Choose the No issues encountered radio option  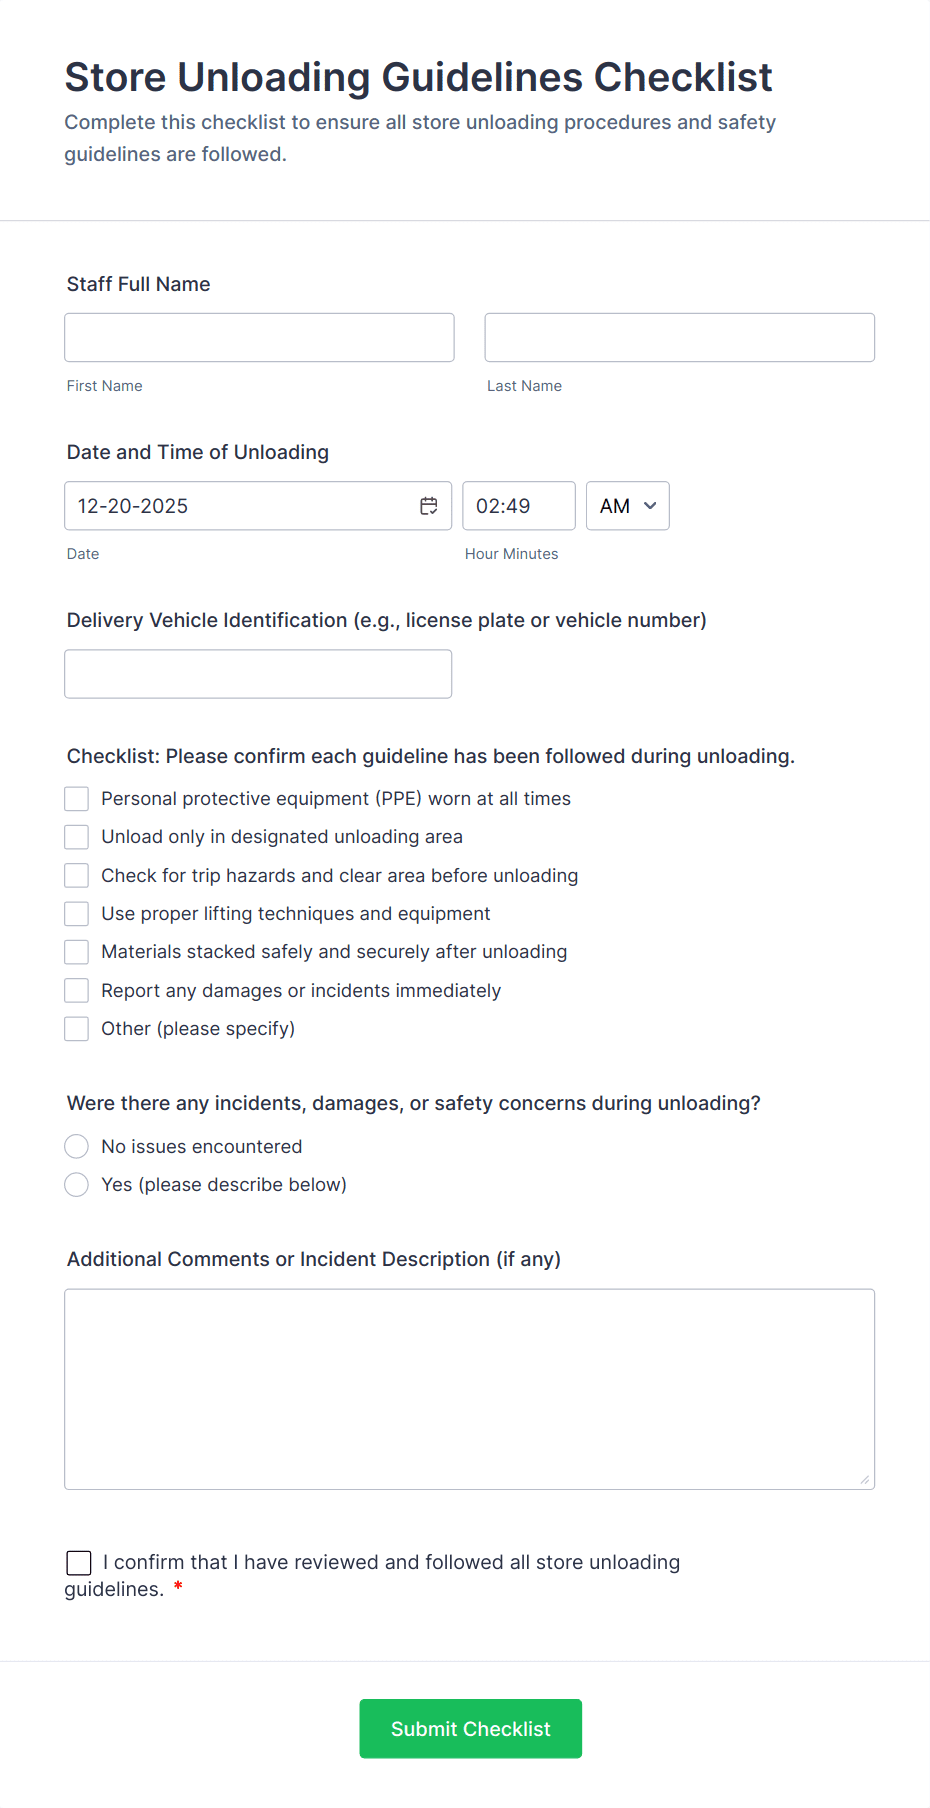coord(77,1147)
